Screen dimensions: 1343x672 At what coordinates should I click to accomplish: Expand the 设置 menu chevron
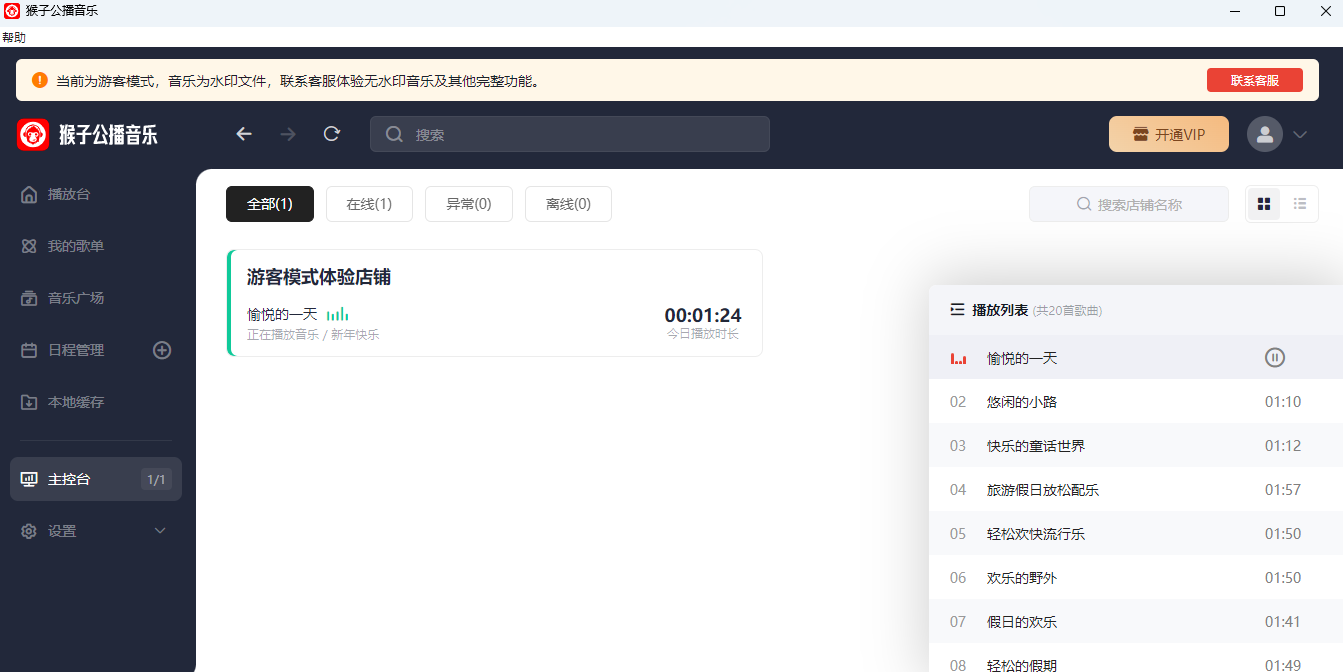click(160, 531)
